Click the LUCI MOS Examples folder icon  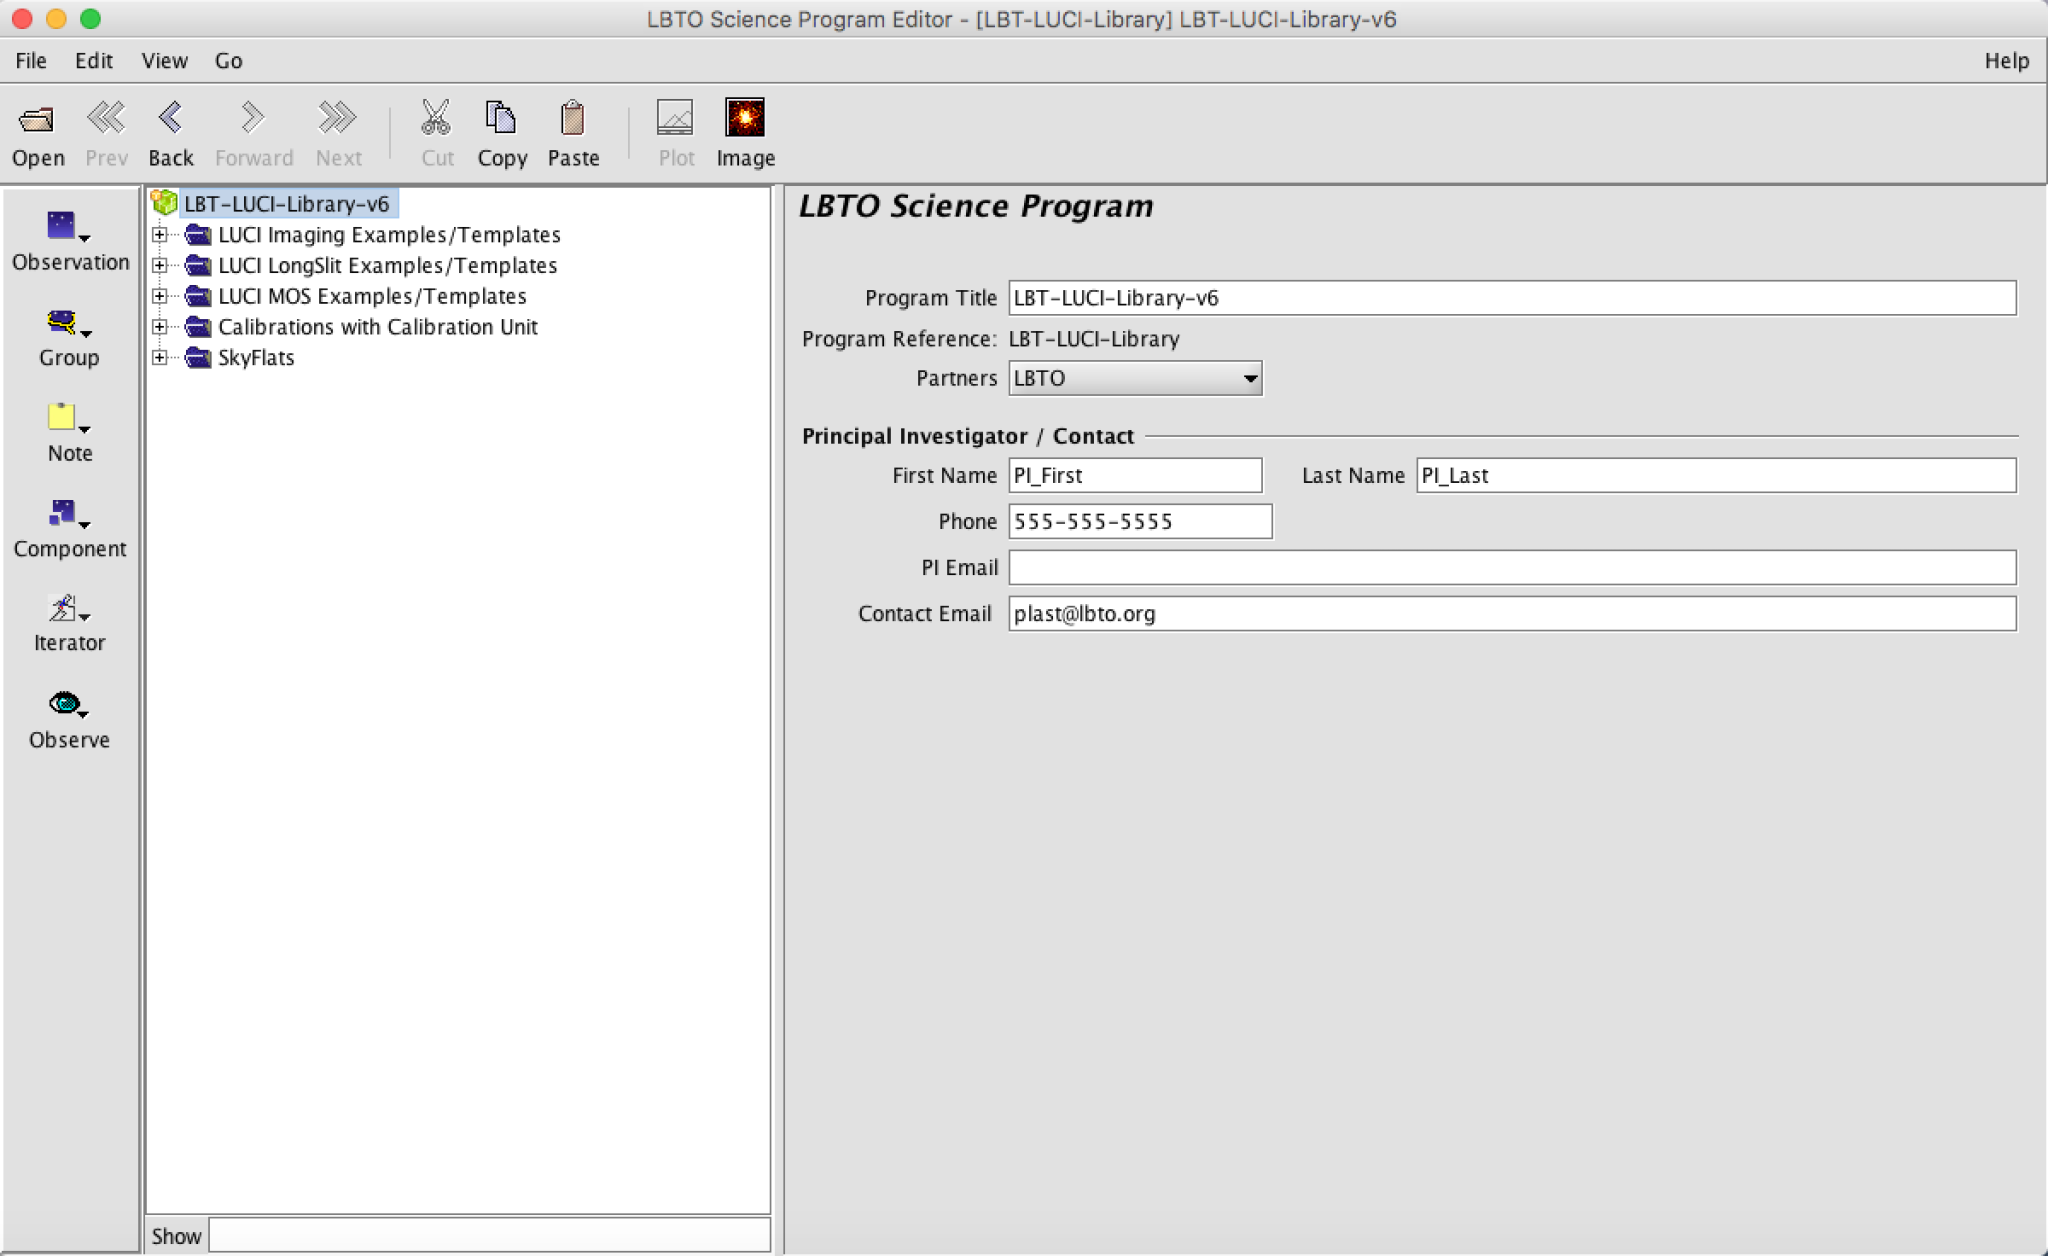click(198, 297)
